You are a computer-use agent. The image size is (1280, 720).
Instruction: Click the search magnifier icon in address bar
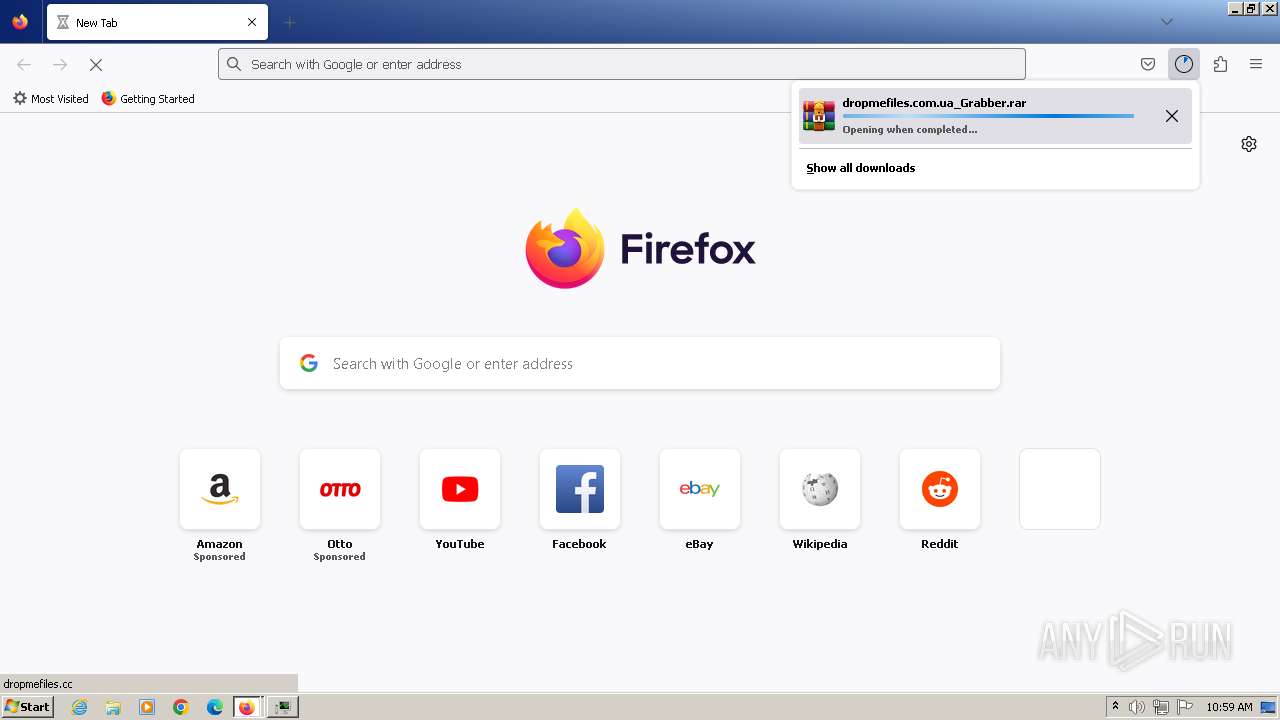click(x=234, y=64)
